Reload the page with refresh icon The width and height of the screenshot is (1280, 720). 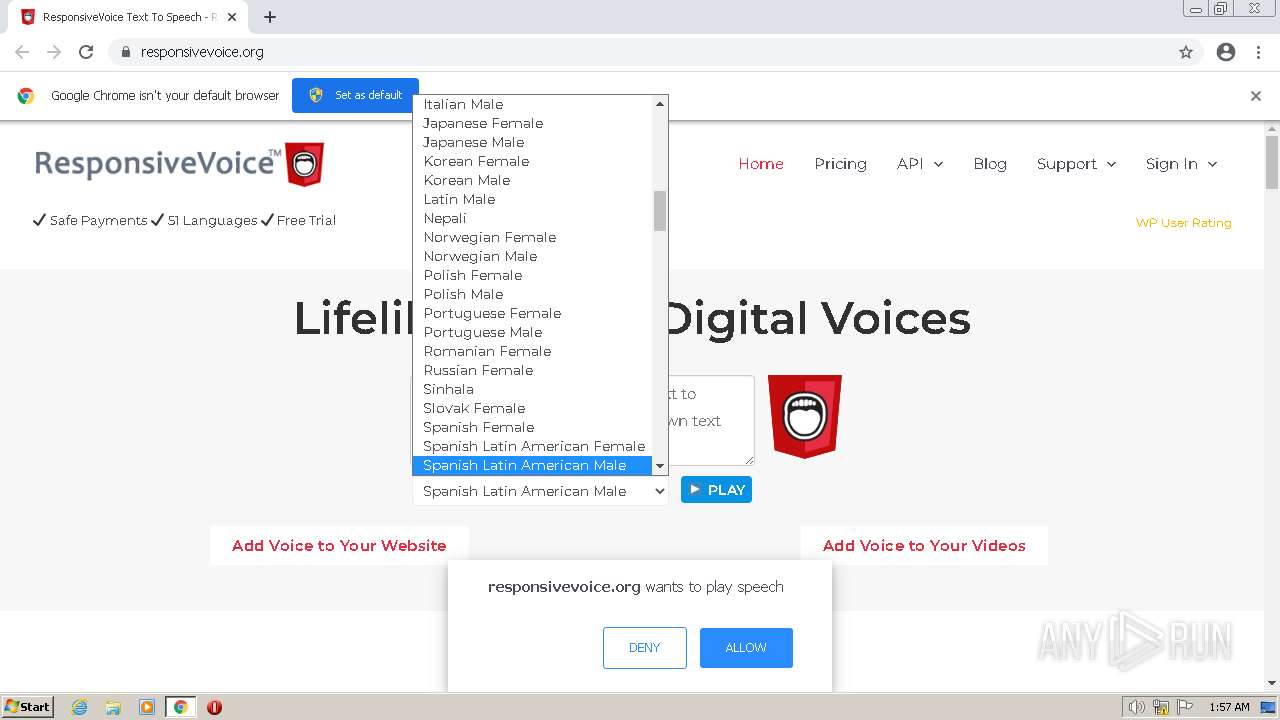coord(86,52)
